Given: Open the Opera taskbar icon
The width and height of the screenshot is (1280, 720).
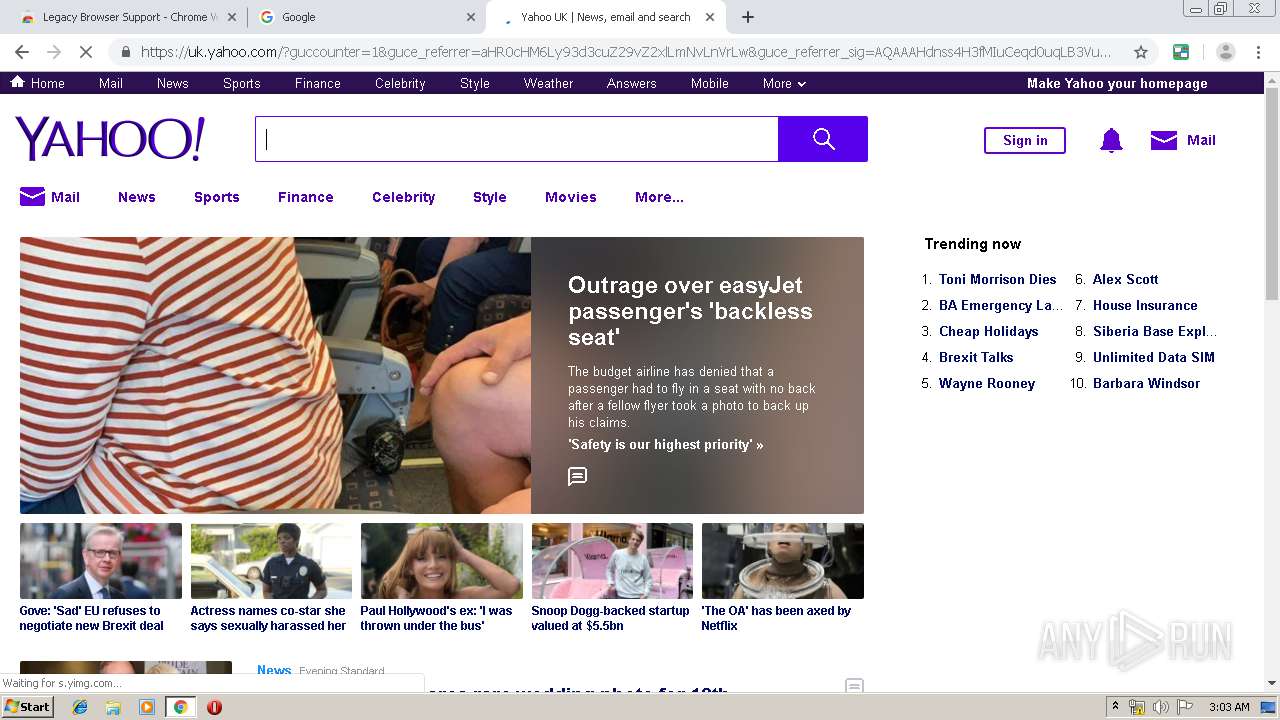Looking at the screenshot, I should [x=214, y=707].
